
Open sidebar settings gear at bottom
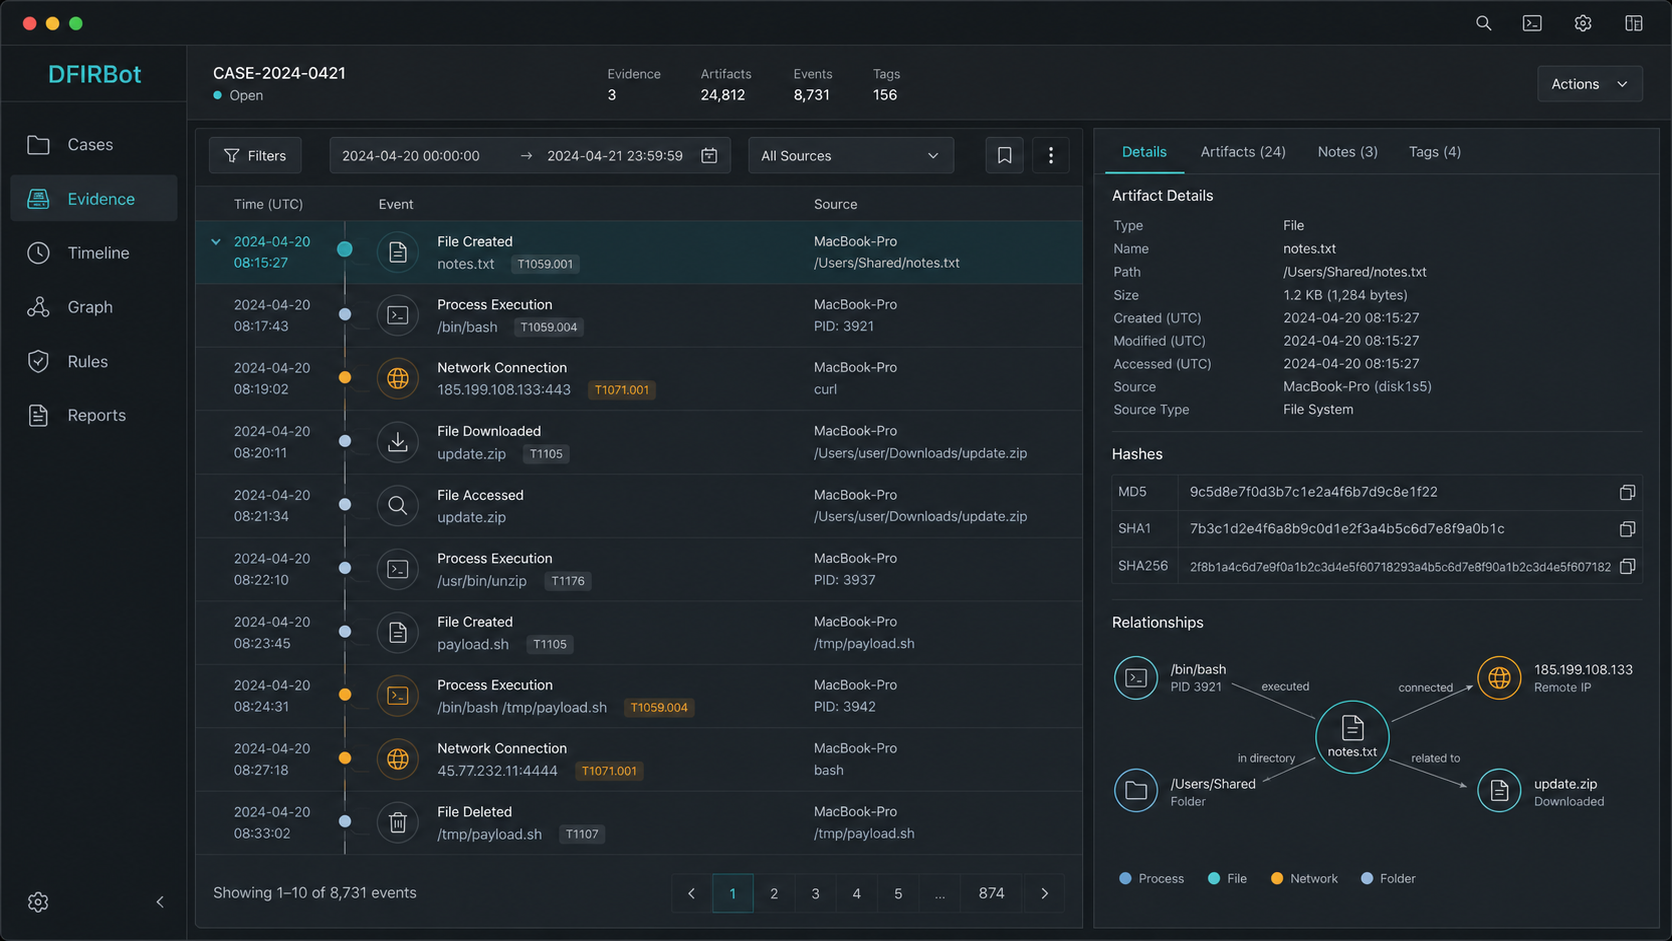coord(38,902)
